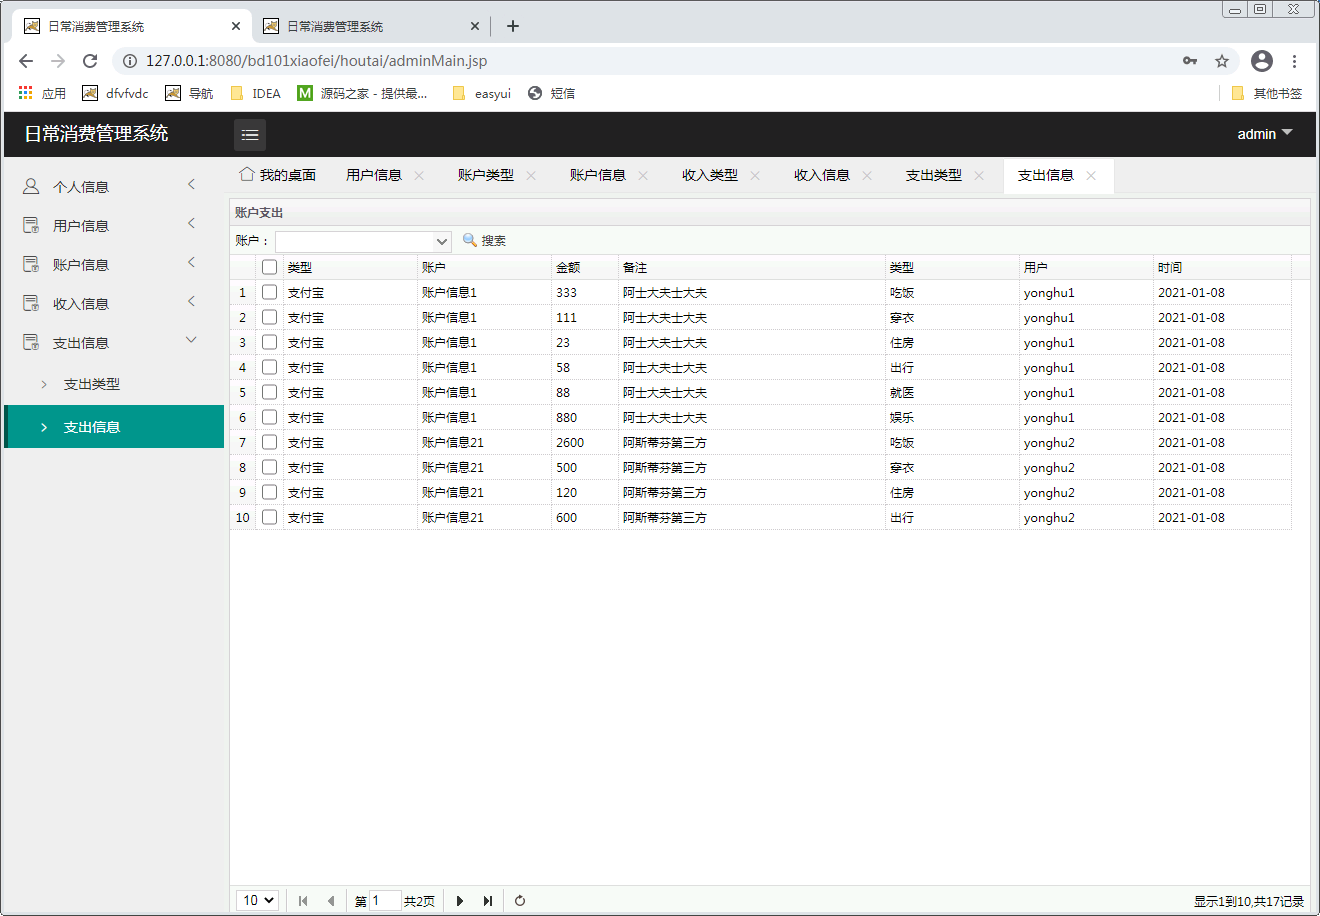Close the 支出信息 tab
The width and height of the screenshot is (1320, 916).
point(1091,176)
